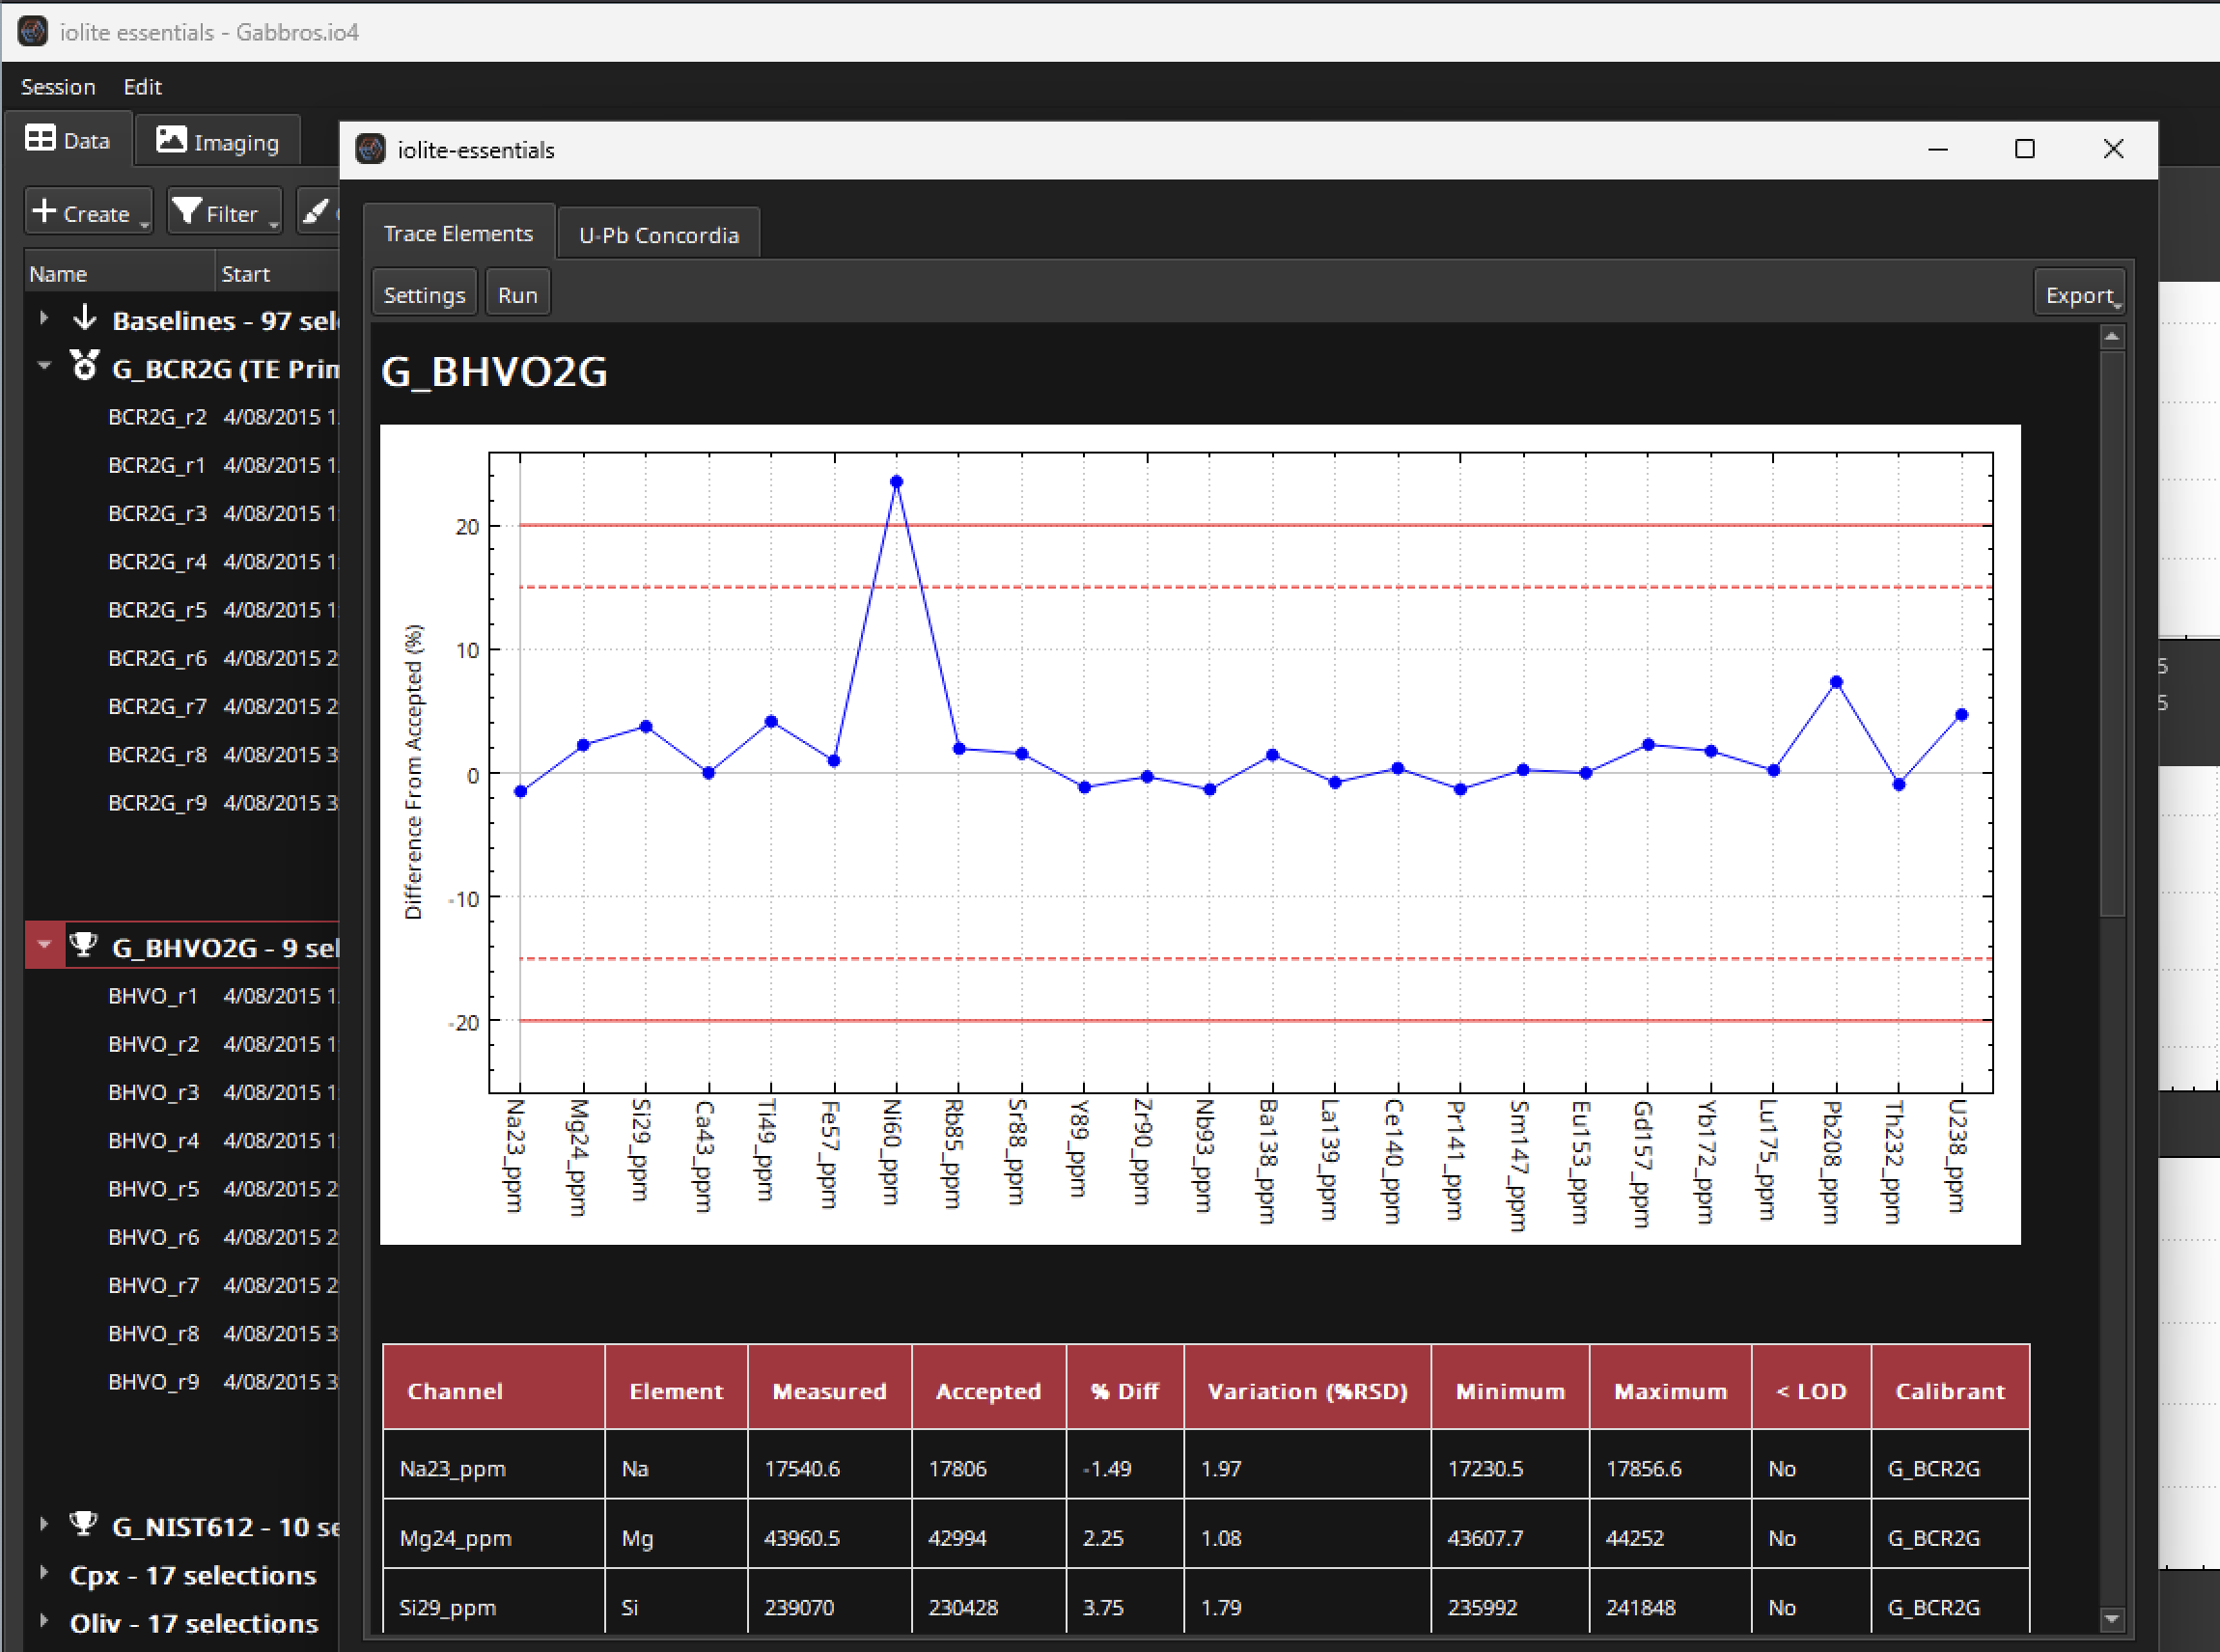This screenshot has width=2220, height=1652.
Task: Open Settings panel
Action: [x=422, y=291]
